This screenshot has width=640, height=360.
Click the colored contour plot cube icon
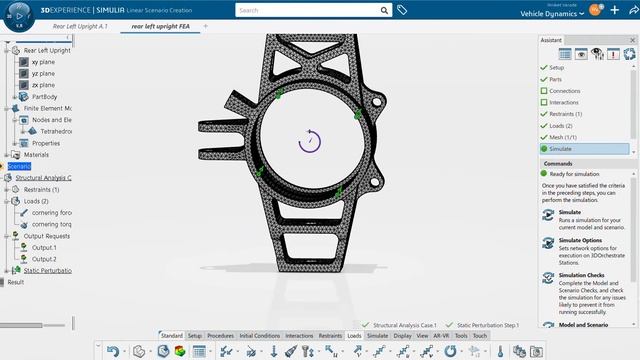tap(180, 351)
